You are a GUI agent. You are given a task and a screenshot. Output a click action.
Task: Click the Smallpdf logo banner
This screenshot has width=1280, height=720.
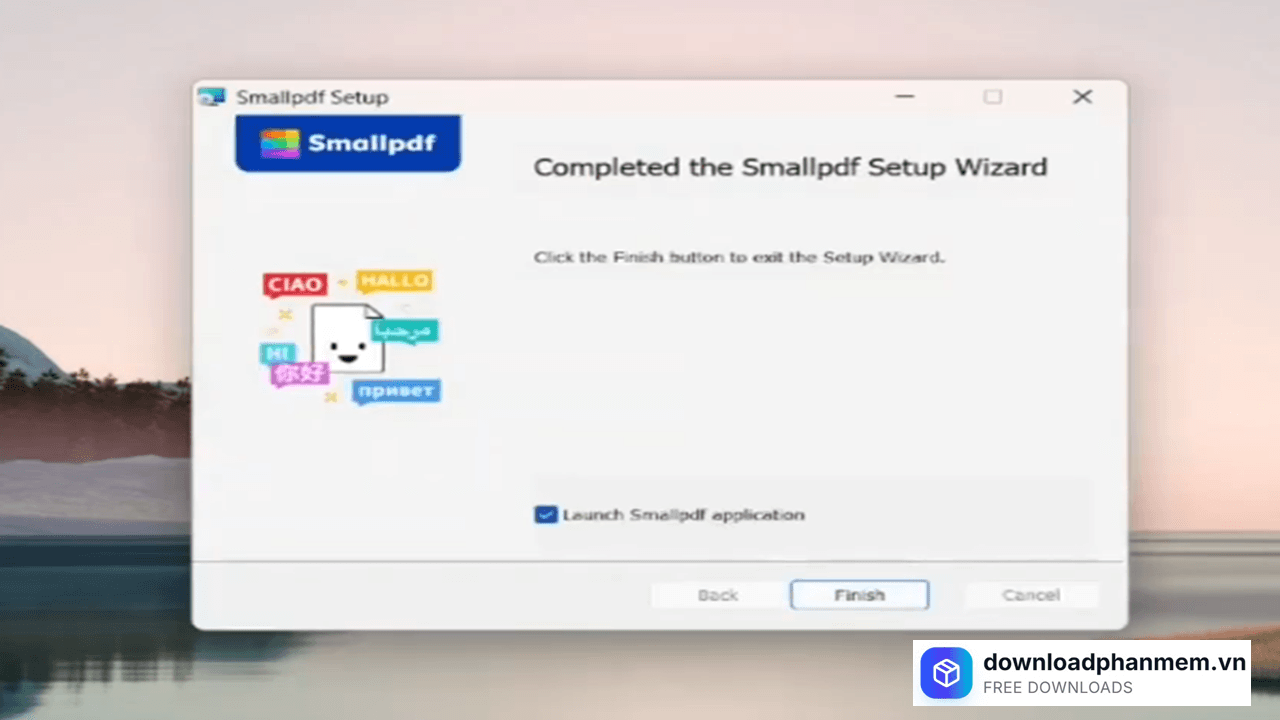pyautogui.click(x=348, y=143)
